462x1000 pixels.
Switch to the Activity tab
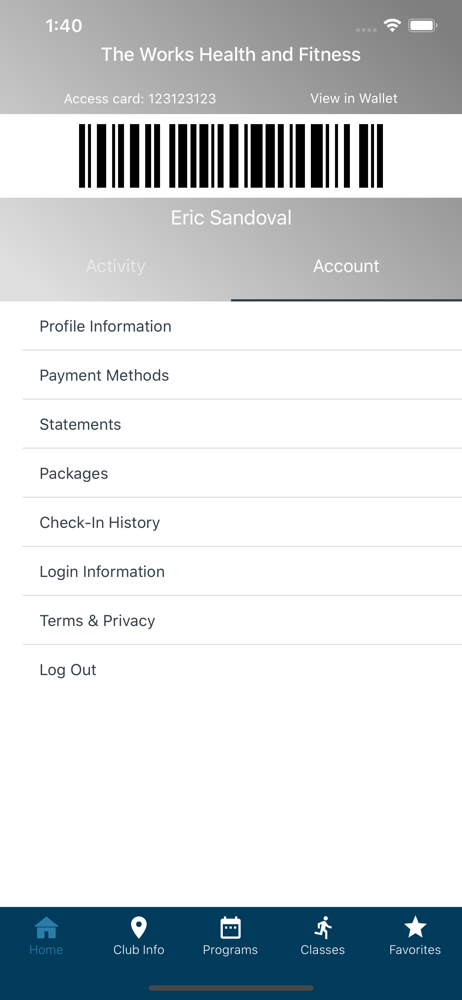[x=116, y=266]
